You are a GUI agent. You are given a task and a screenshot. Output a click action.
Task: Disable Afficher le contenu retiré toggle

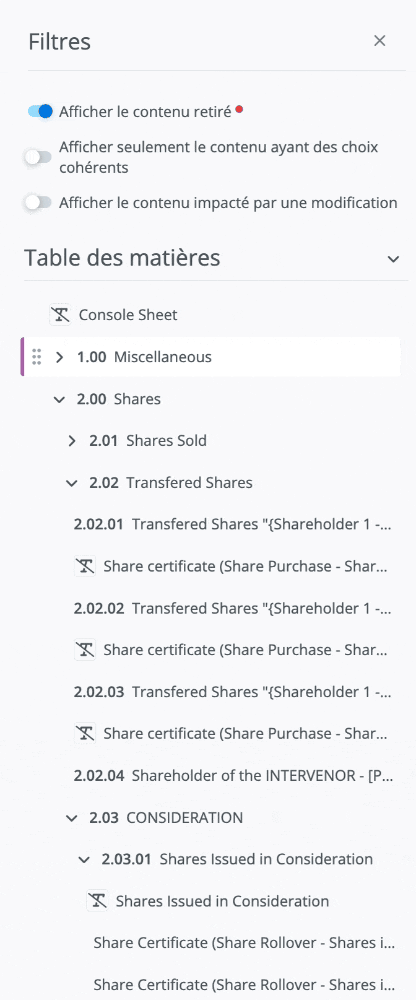click(40, 112)
